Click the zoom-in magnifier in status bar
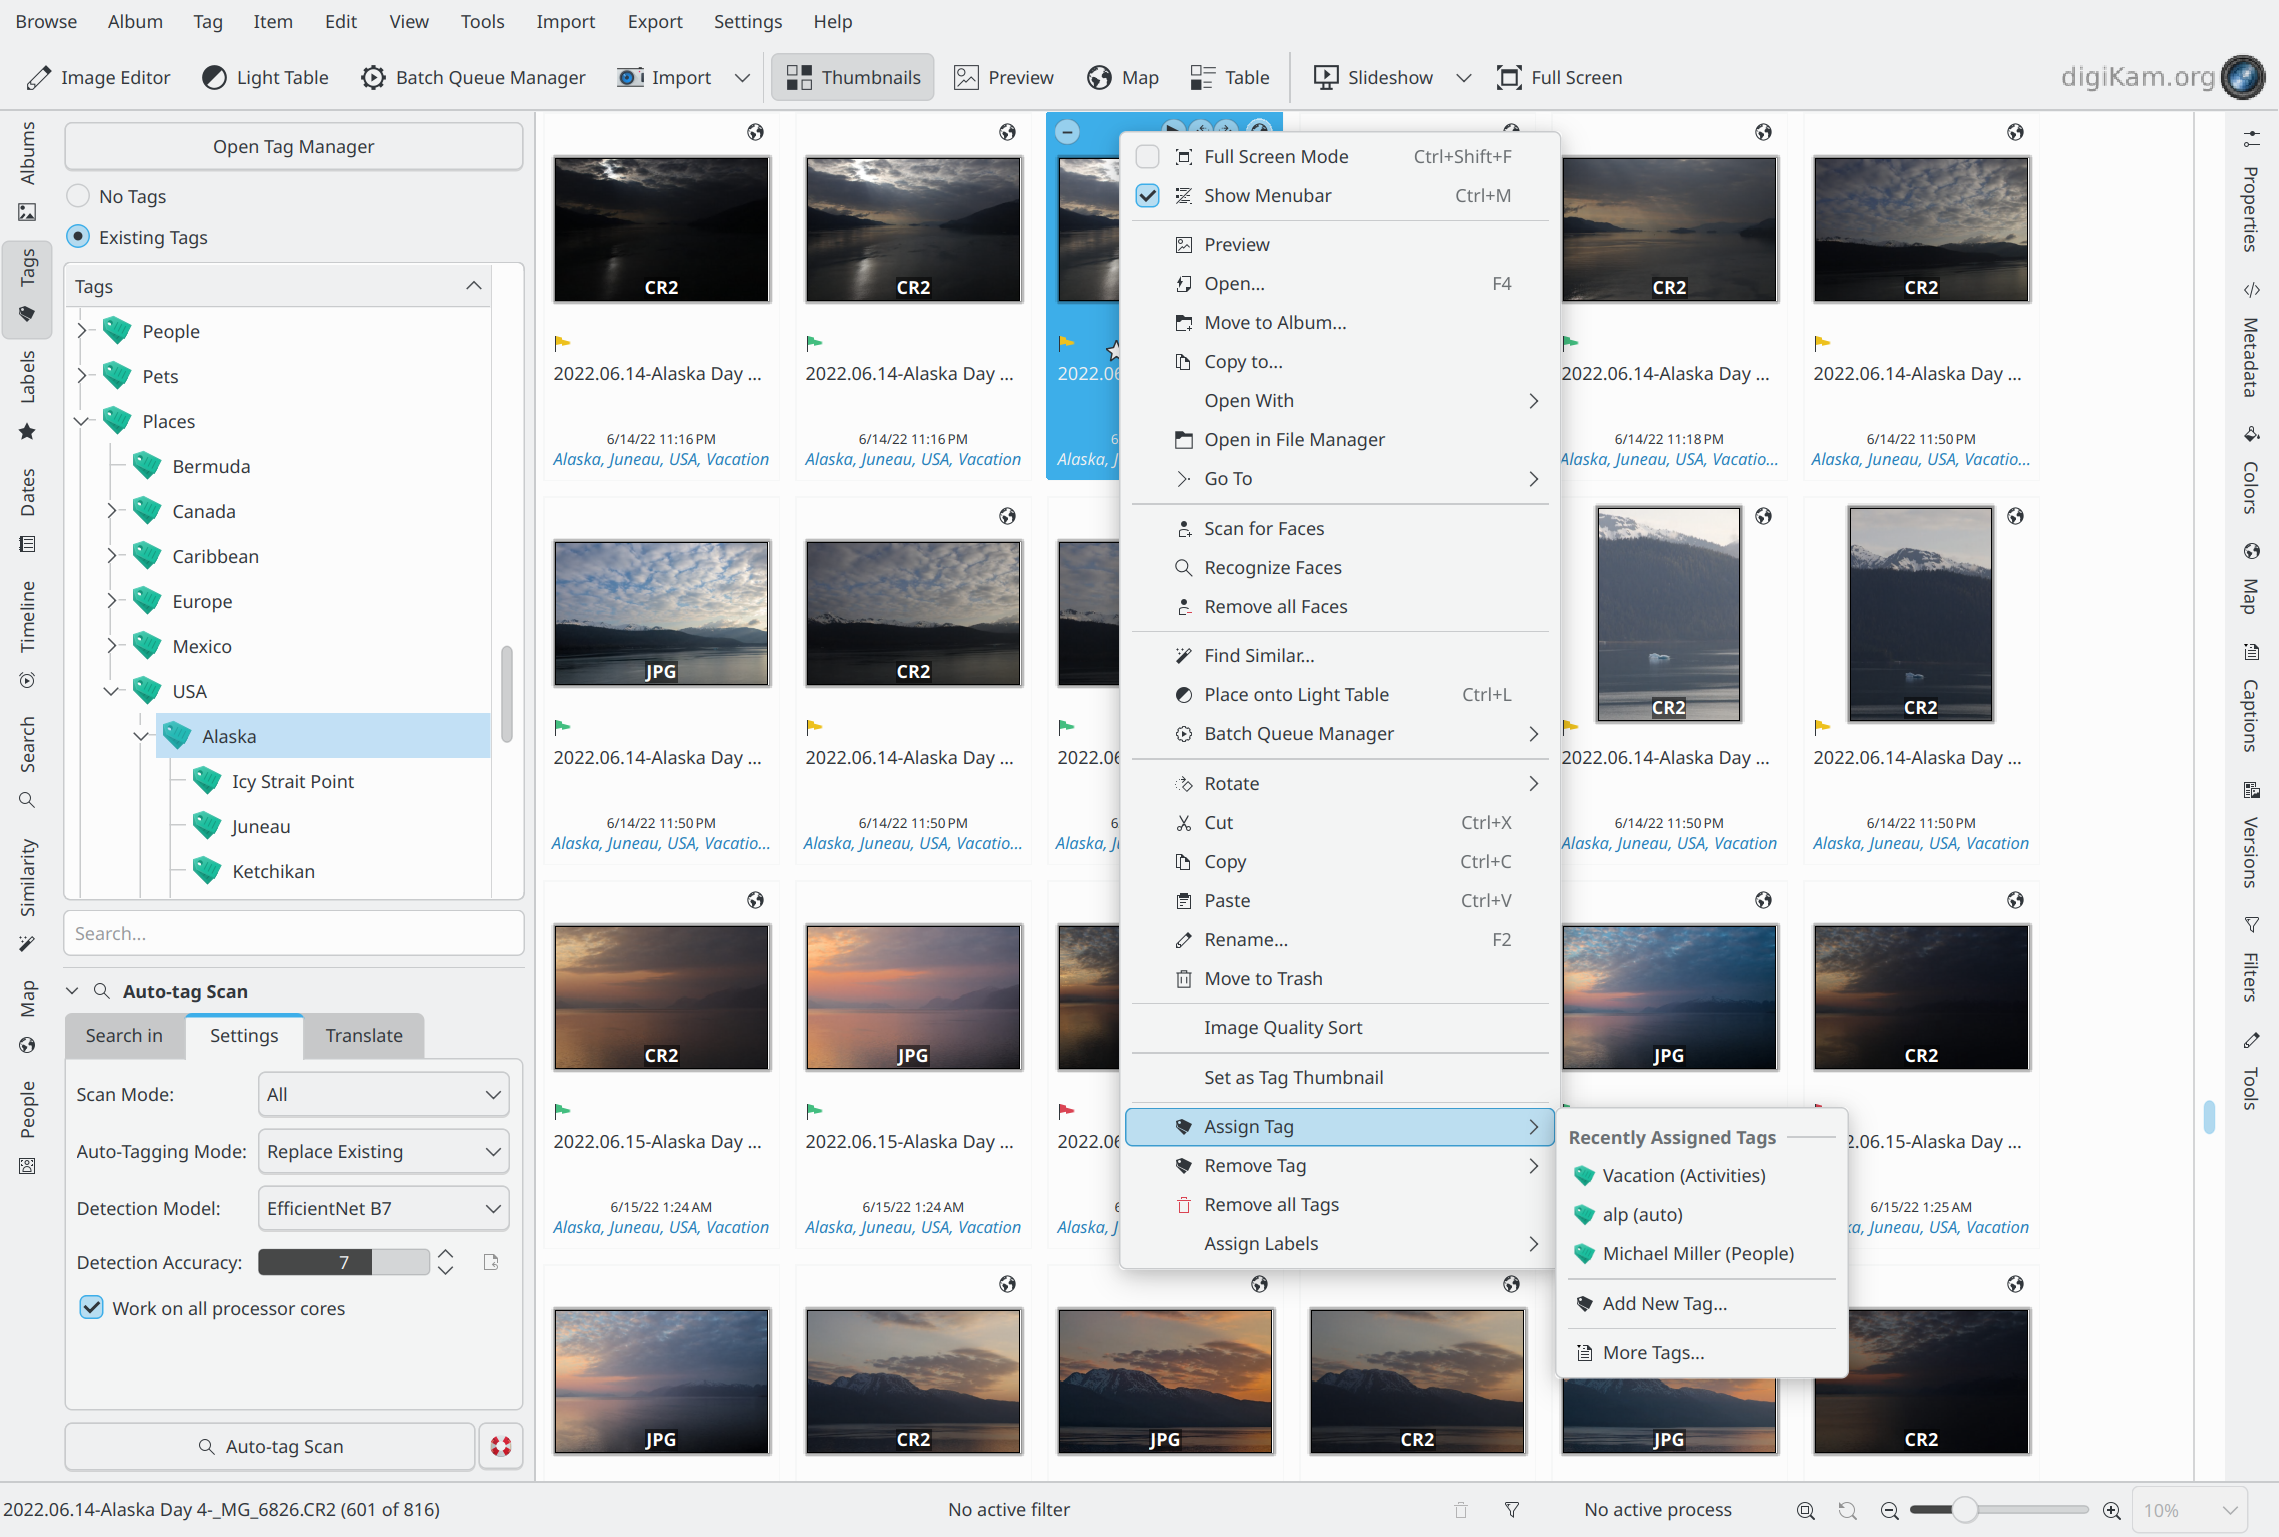Viewport: 2279px width, 1537px height. (x=2111, y=1510)
